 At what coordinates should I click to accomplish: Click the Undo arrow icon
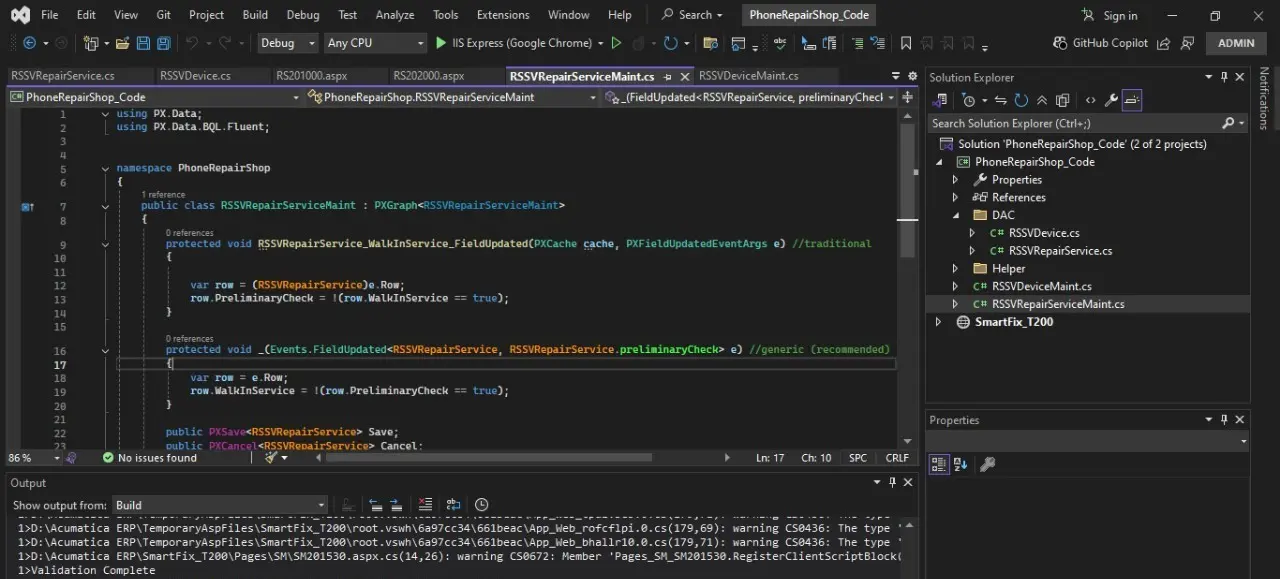tap(192, 43)
